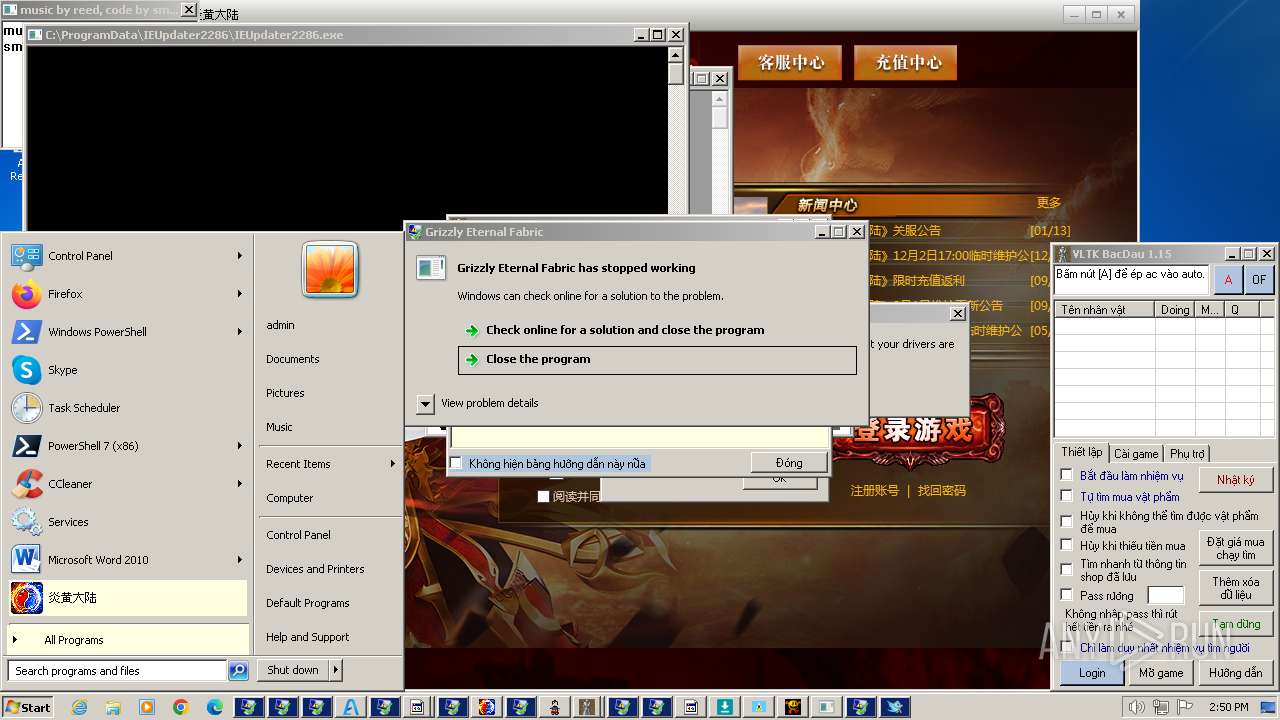Open Help and Support

click(x=307, y=637)
